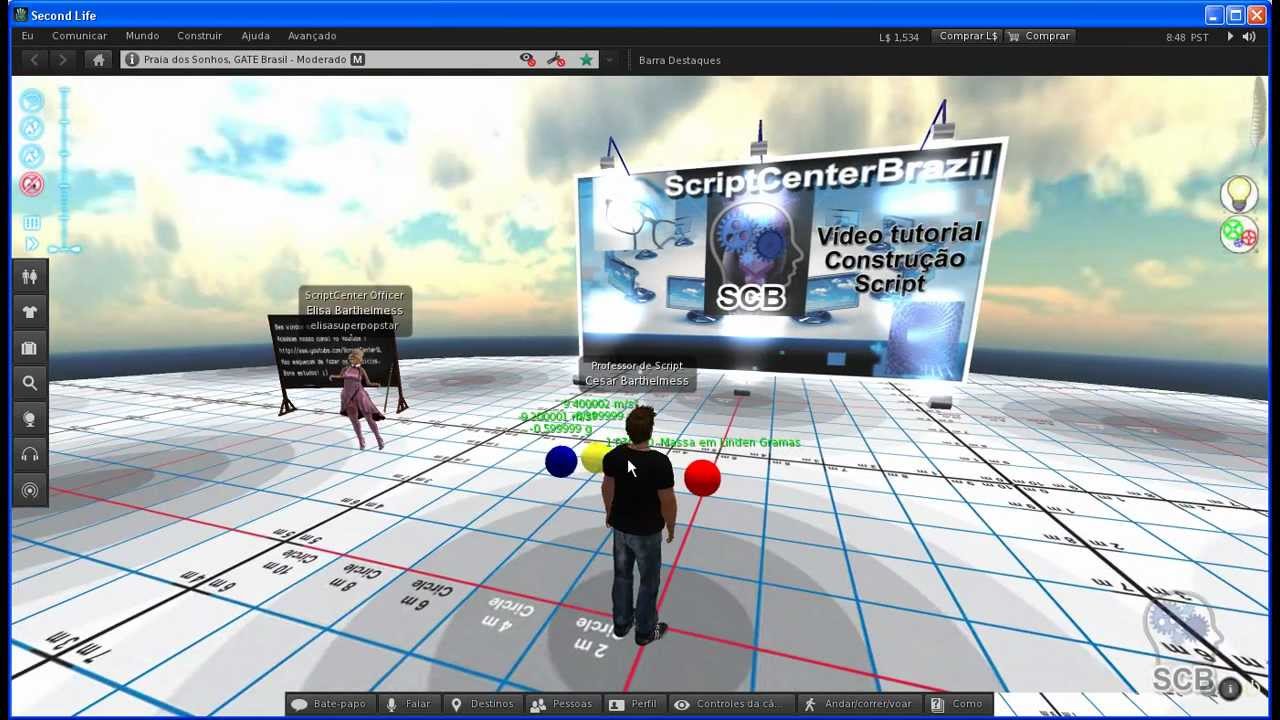The image size is (1280, 720).
Task: Open the headphones sidebar button
Action: coord(30,455)
